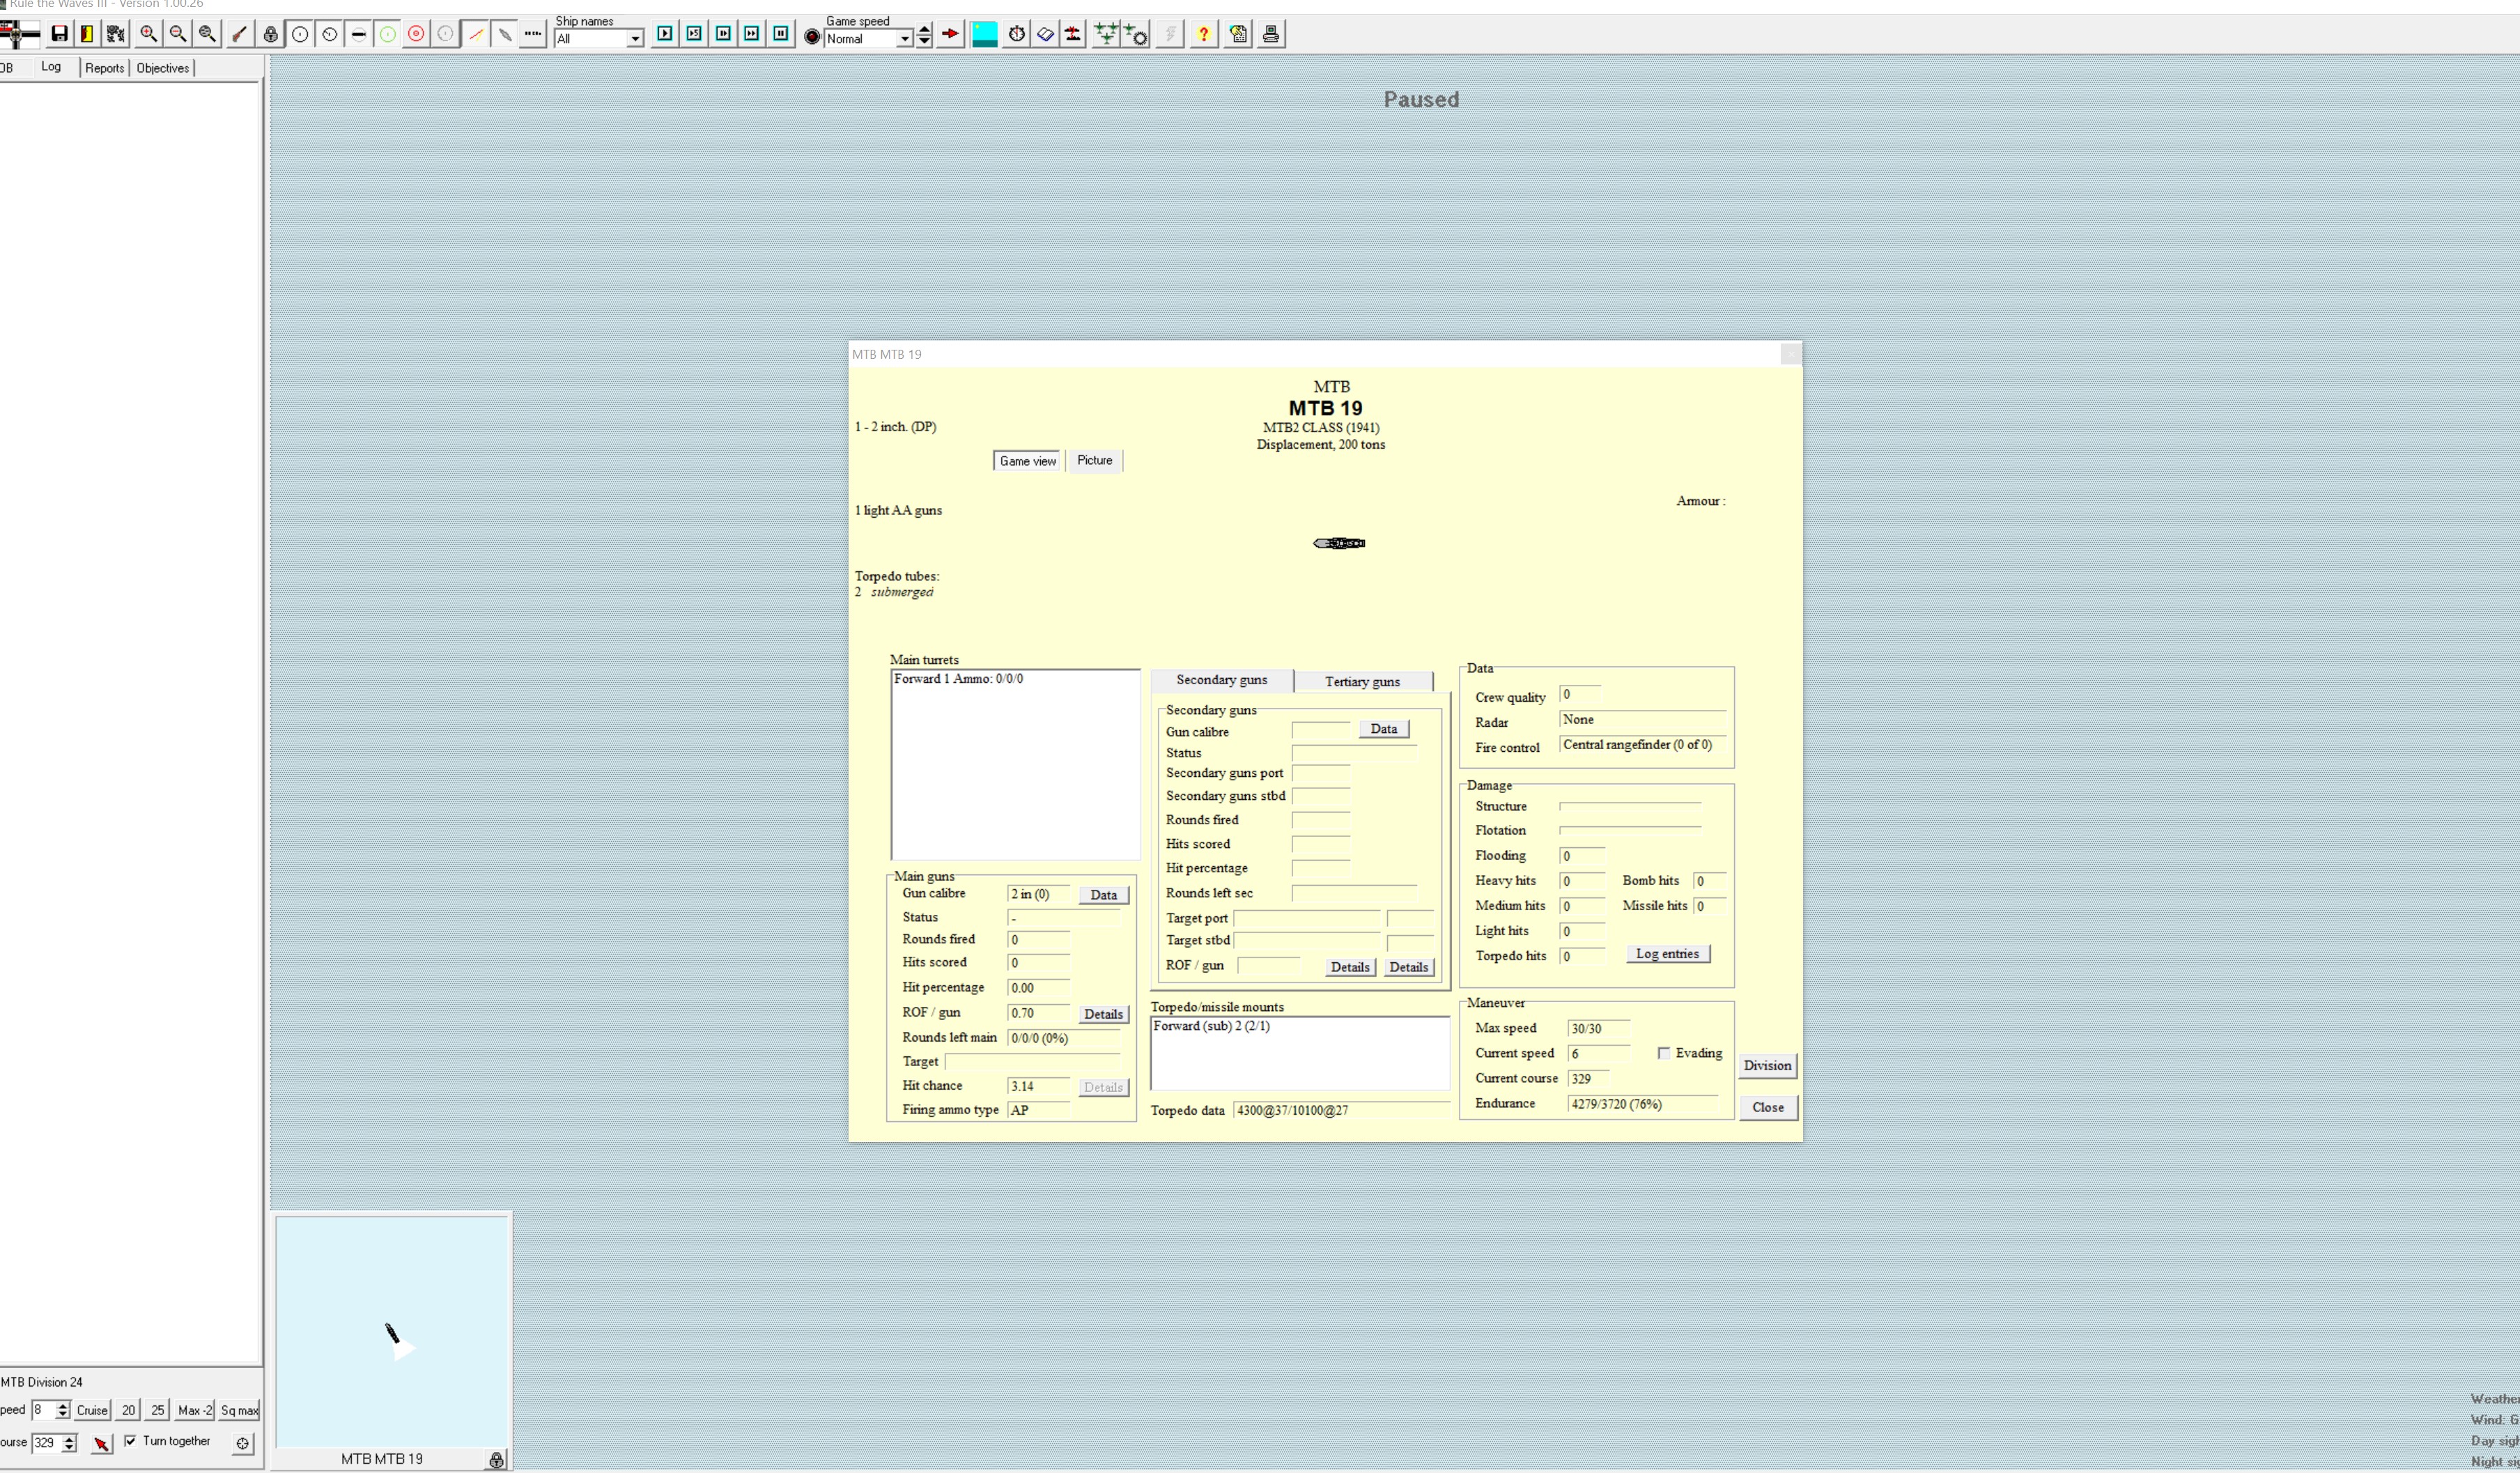Screen dimensions: 2520x1473
Task: Click Details button beside ROF / gun 0.70
Action: coord(1103,1014)
